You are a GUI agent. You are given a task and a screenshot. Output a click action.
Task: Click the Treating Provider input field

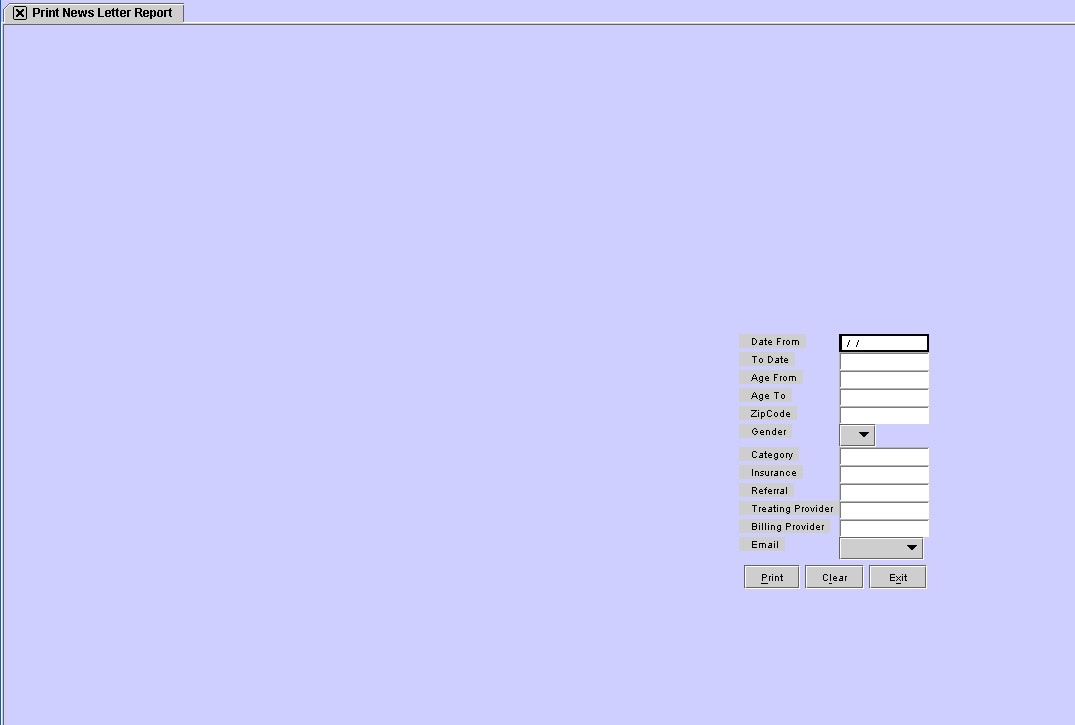click(x=884, y=510)
